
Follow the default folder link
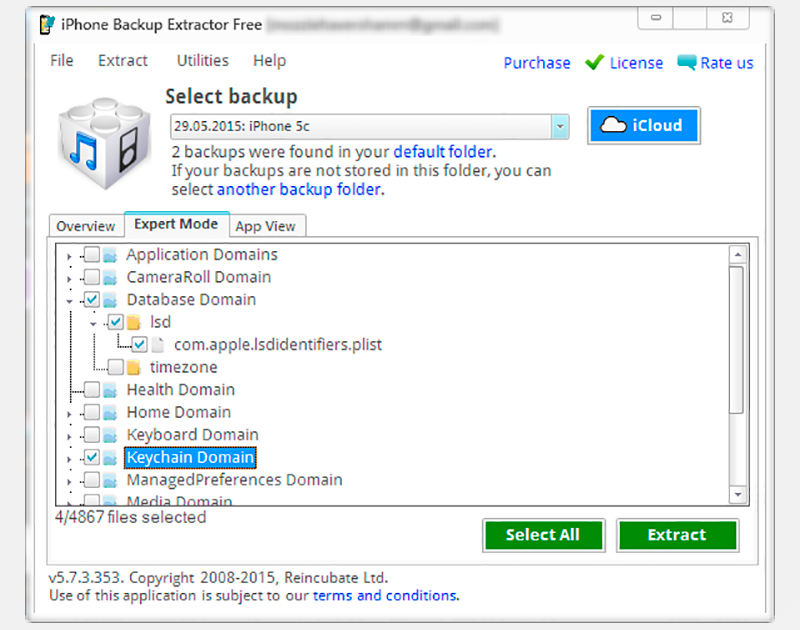442,152
